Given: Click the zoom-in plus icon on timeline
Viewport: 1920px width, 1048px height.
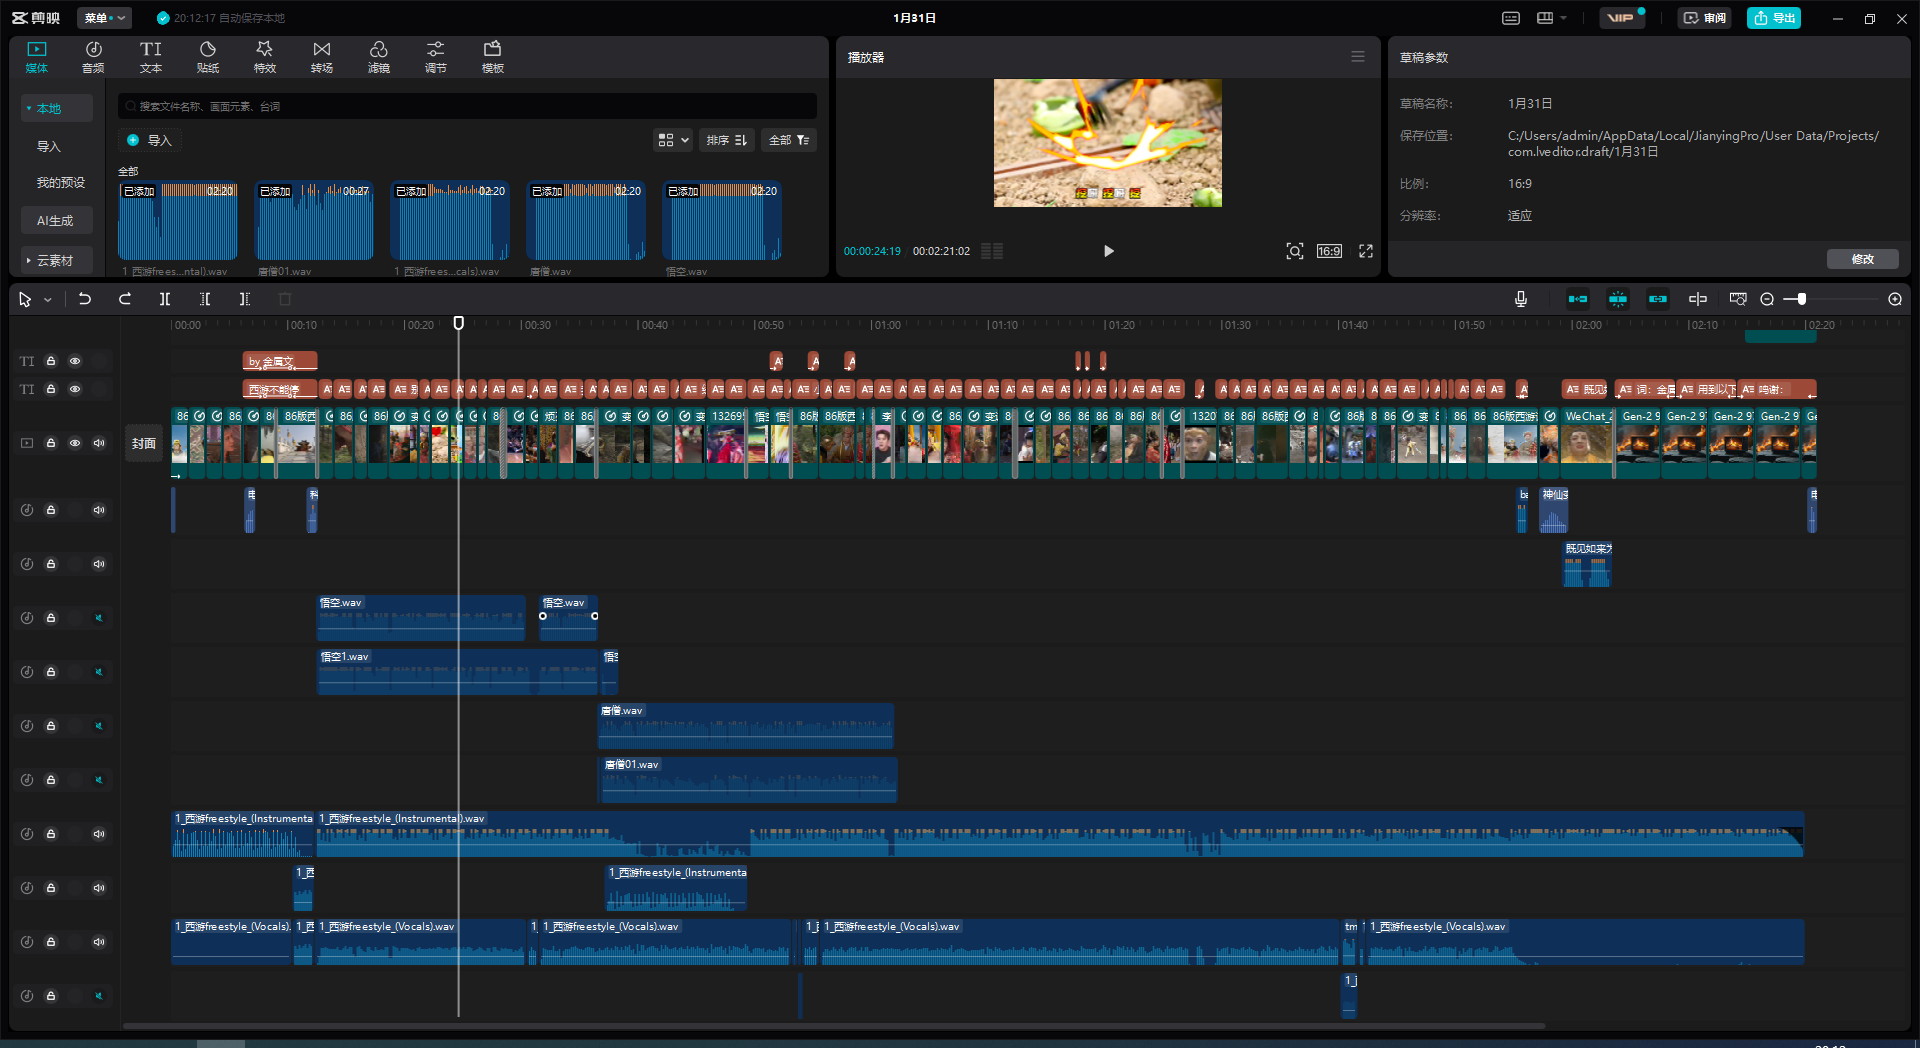Looking at the screenshot, I should click(x=1894, y=299).
